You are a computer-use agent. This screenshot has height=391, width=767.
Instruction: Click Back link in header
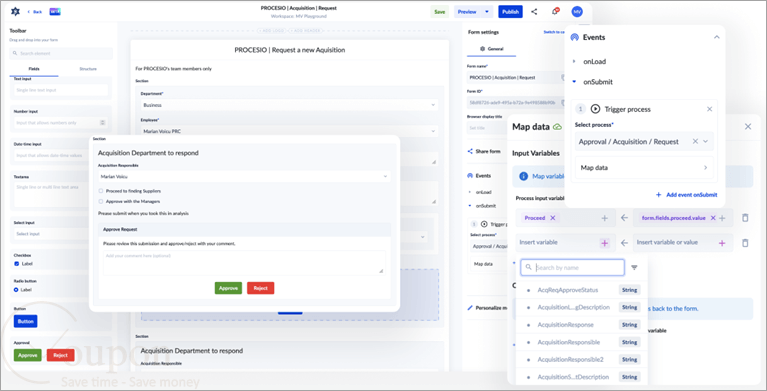pos(35,12)
